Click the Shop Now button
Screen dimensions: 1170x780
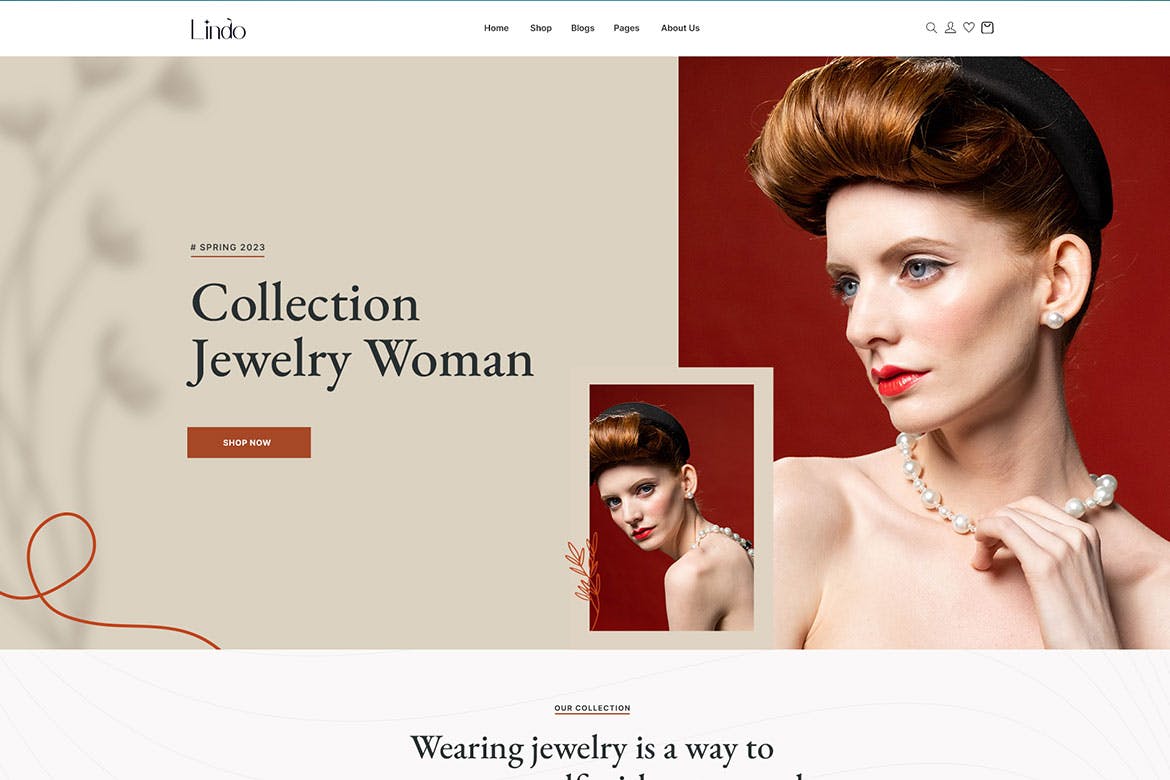pyautogui.click(x=248, y=443)
